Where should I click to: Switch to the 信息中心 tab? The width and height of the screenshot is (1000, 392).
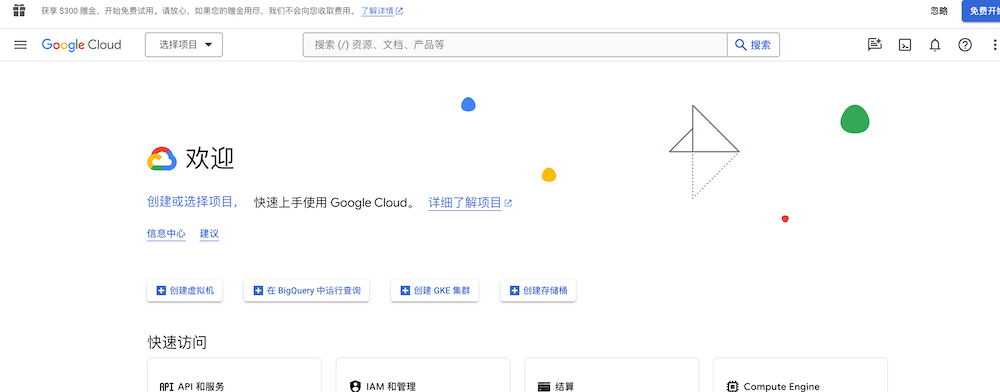166,233
